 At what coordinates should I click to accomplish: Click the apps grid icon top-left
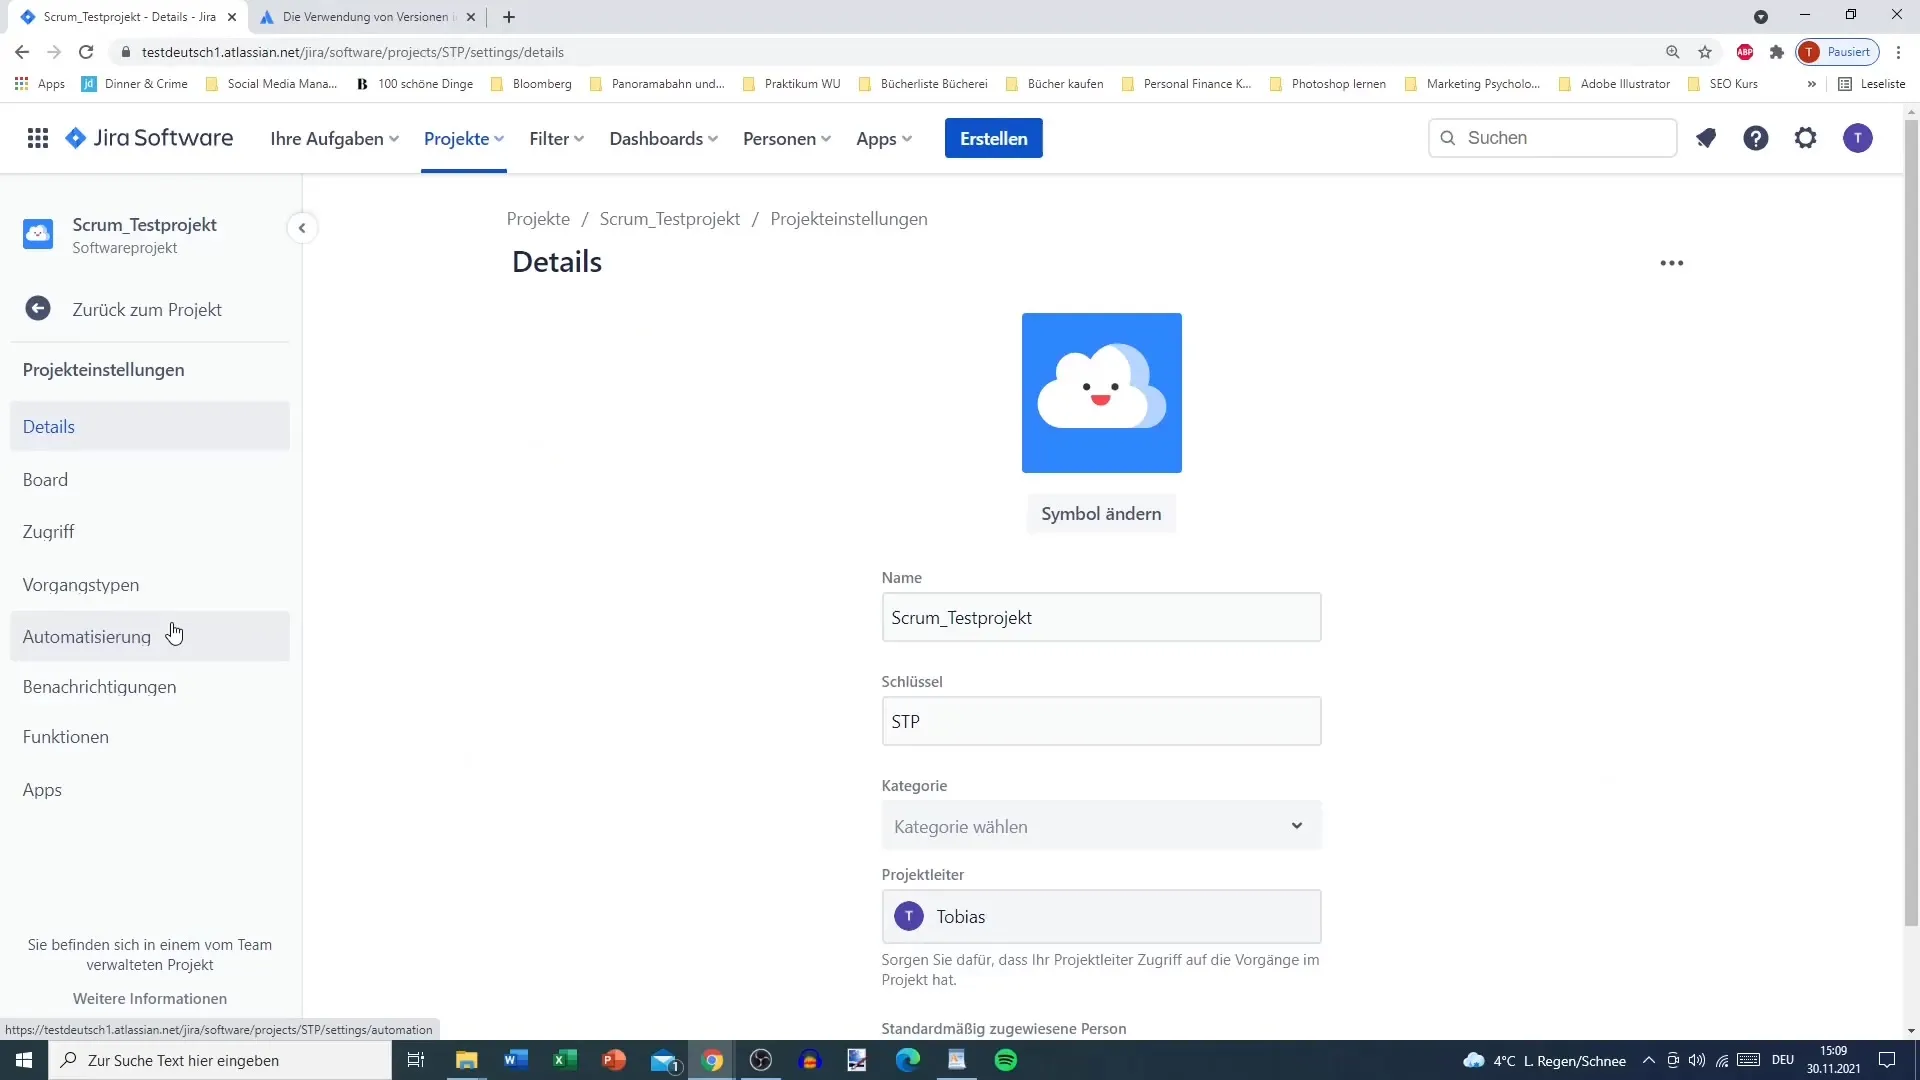point(37,137)
